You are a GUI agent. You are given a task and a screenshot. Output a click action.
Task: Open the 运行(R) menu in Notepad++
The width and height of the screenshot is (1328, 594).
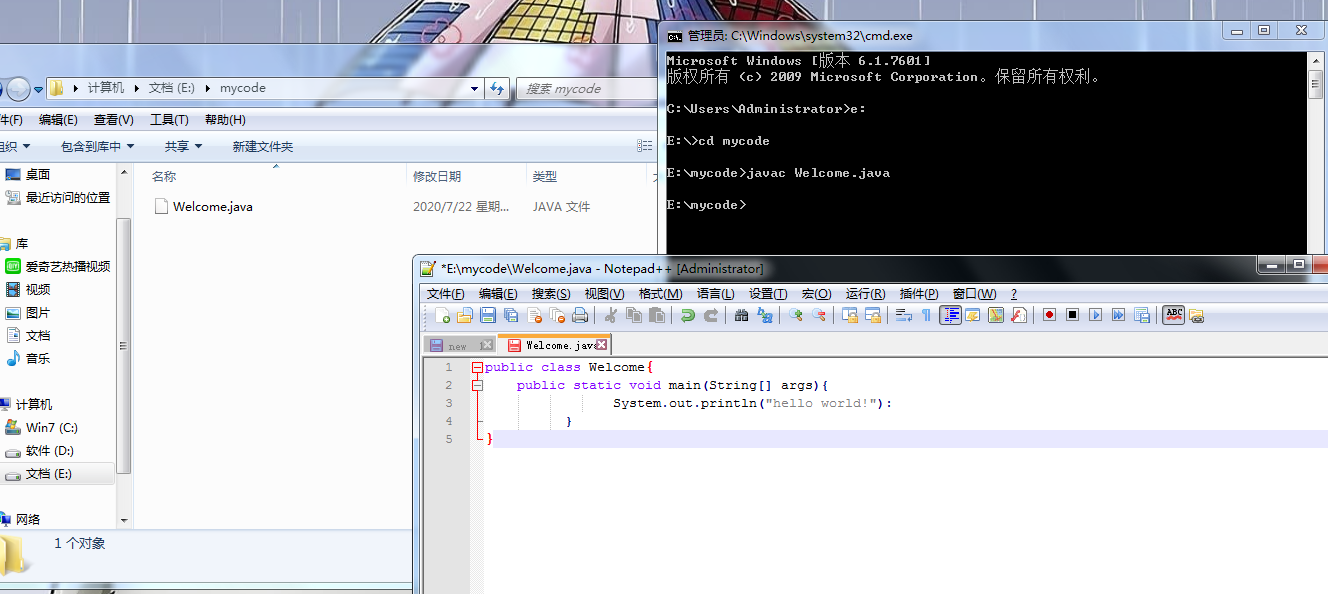coord(866,294)
